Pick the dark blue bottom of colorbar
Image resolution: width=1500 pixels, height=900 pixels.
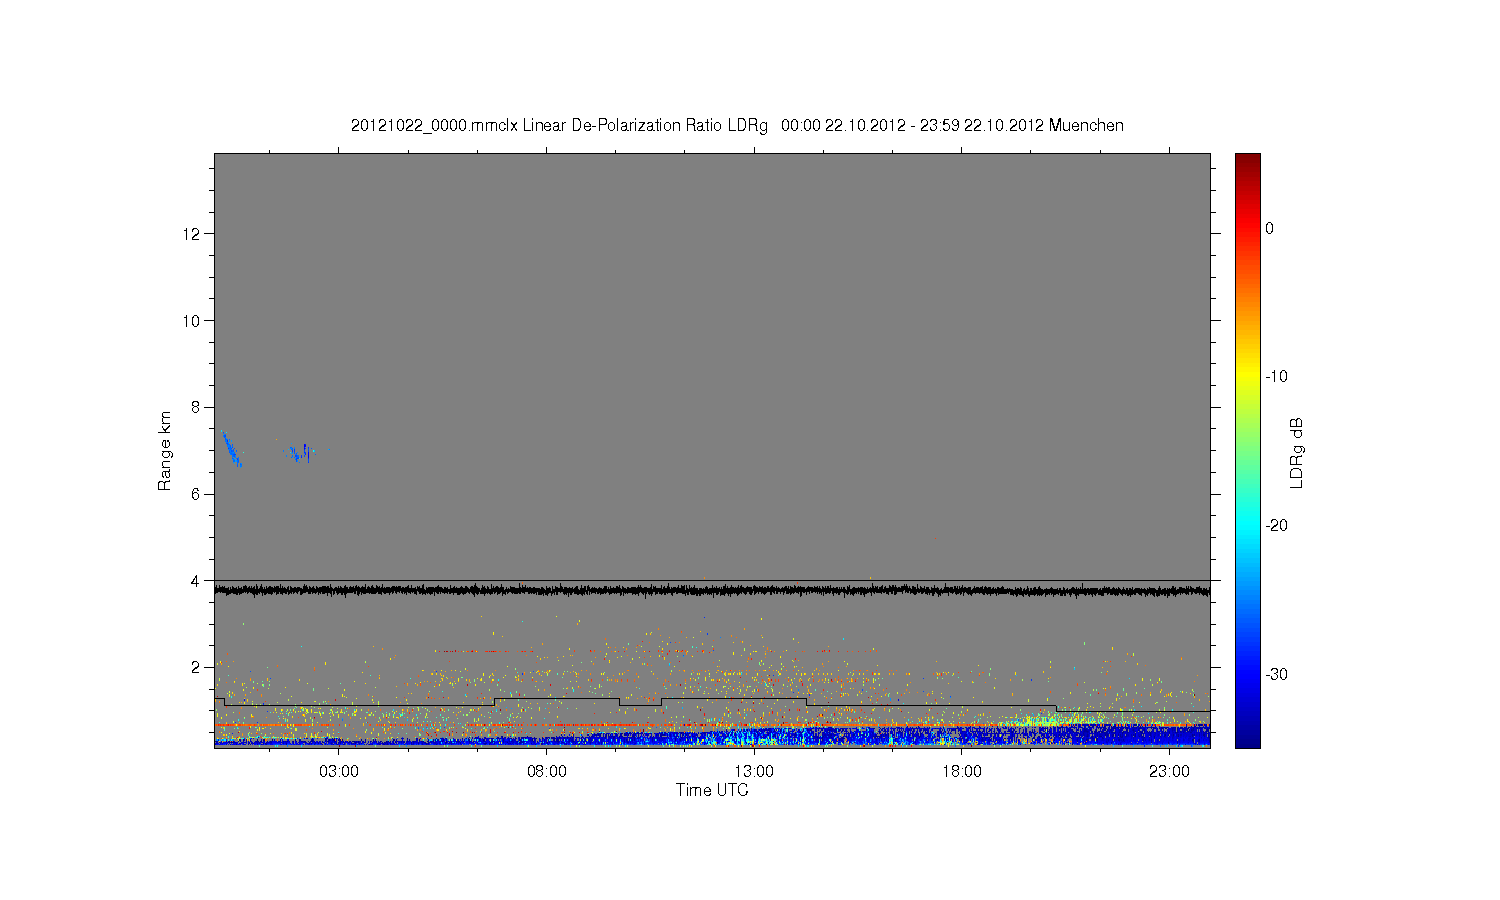click(x=1248, y=740)
